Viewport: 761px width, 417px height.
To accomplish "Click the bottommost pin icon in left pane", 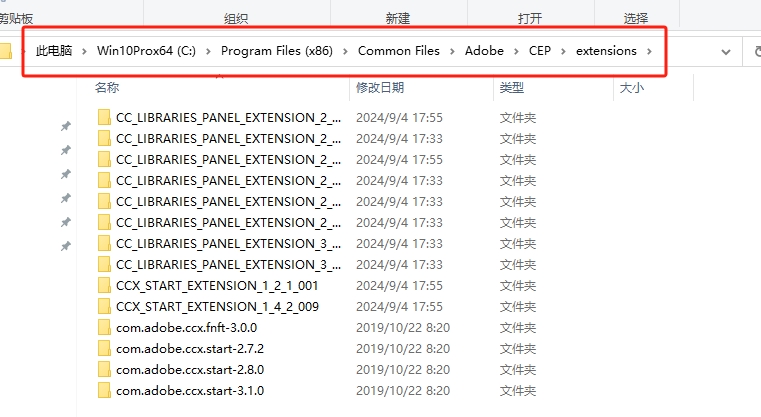I will click(66, 246).
